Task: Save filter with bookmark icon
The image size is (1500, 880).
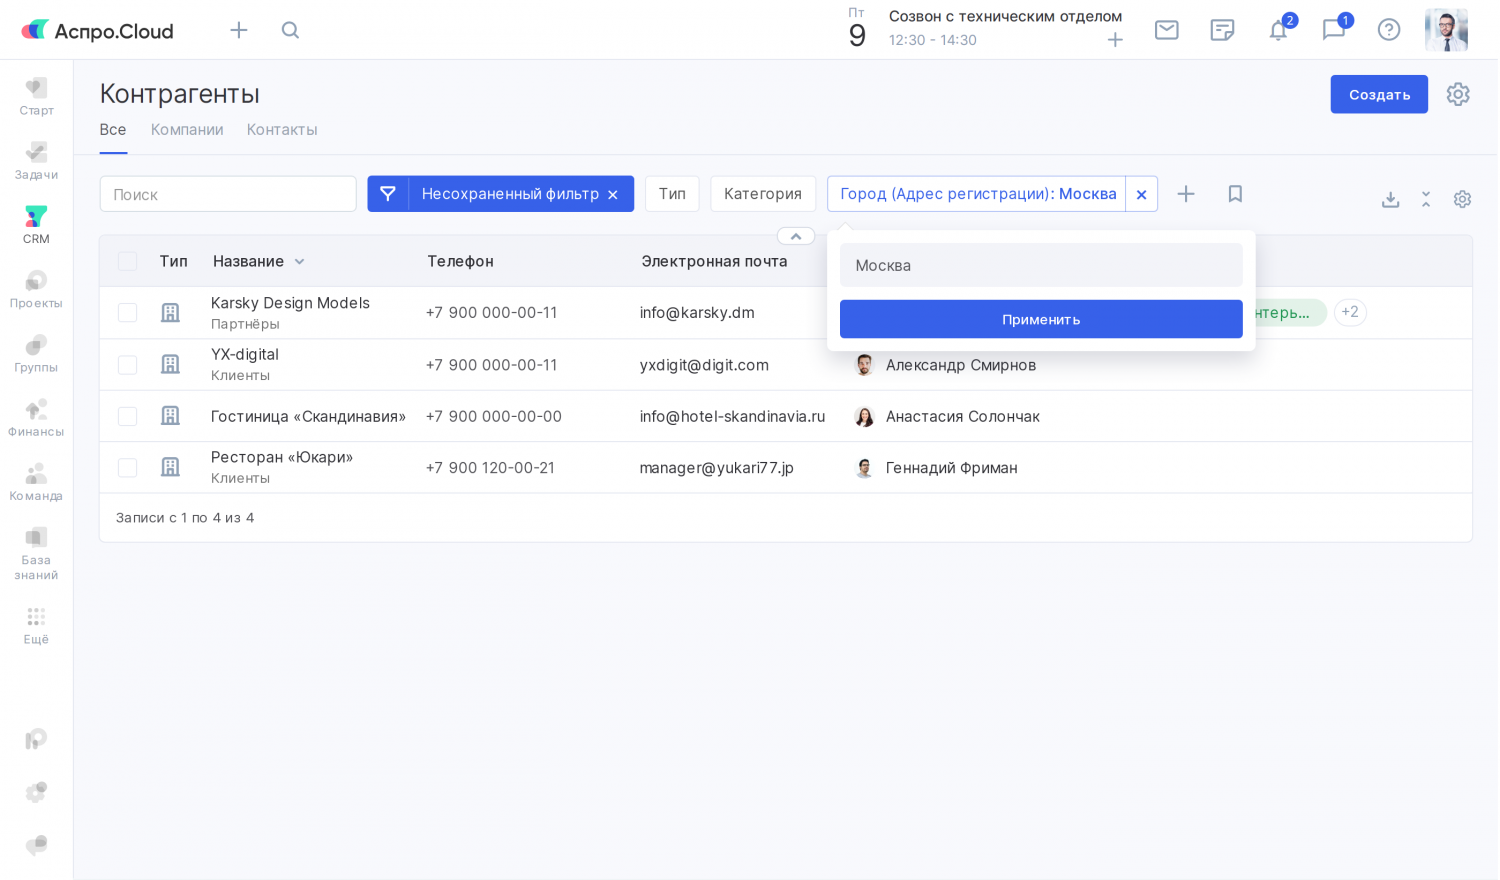Action: click(1235, 194)
